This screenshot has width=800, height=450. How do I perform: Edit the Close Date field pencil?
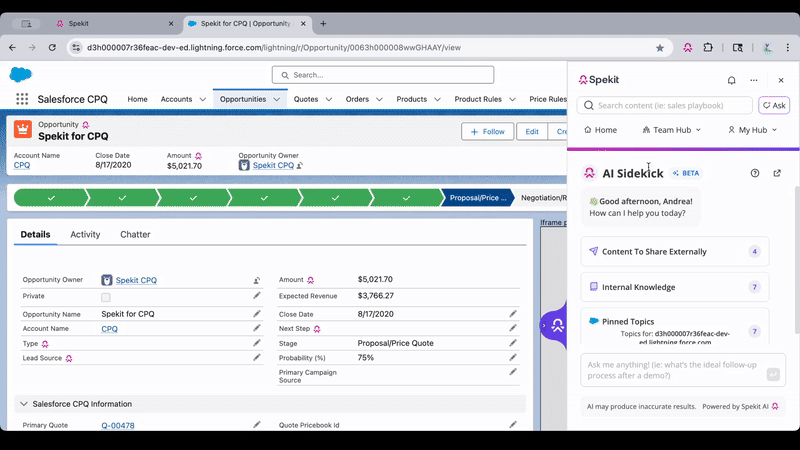[513, 314]
